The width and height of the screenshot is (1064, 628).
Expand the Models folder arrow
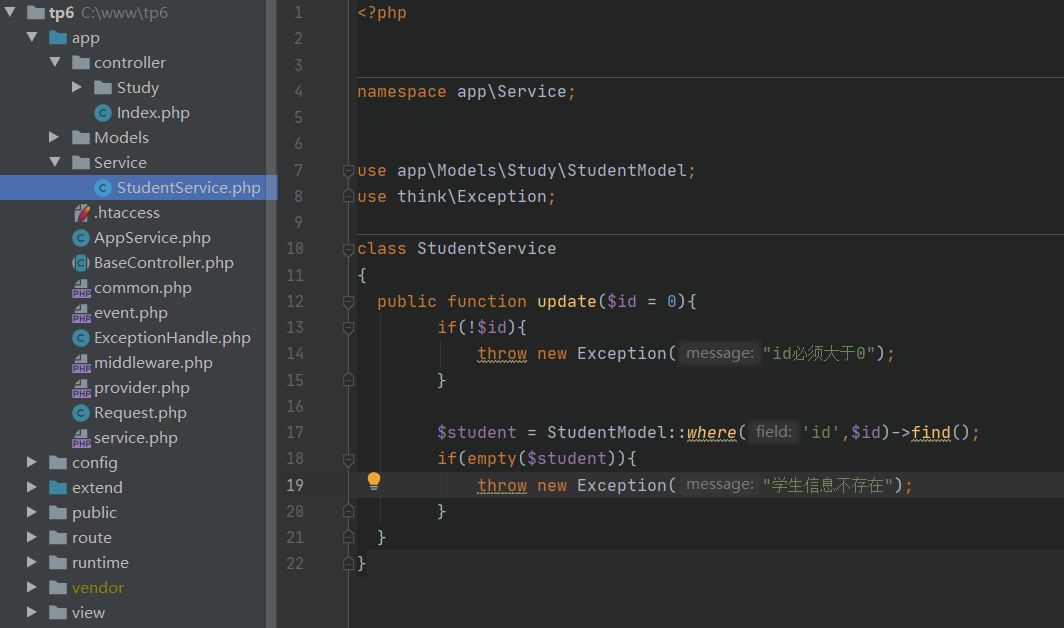pyautogui.click(x=54, y=138)
